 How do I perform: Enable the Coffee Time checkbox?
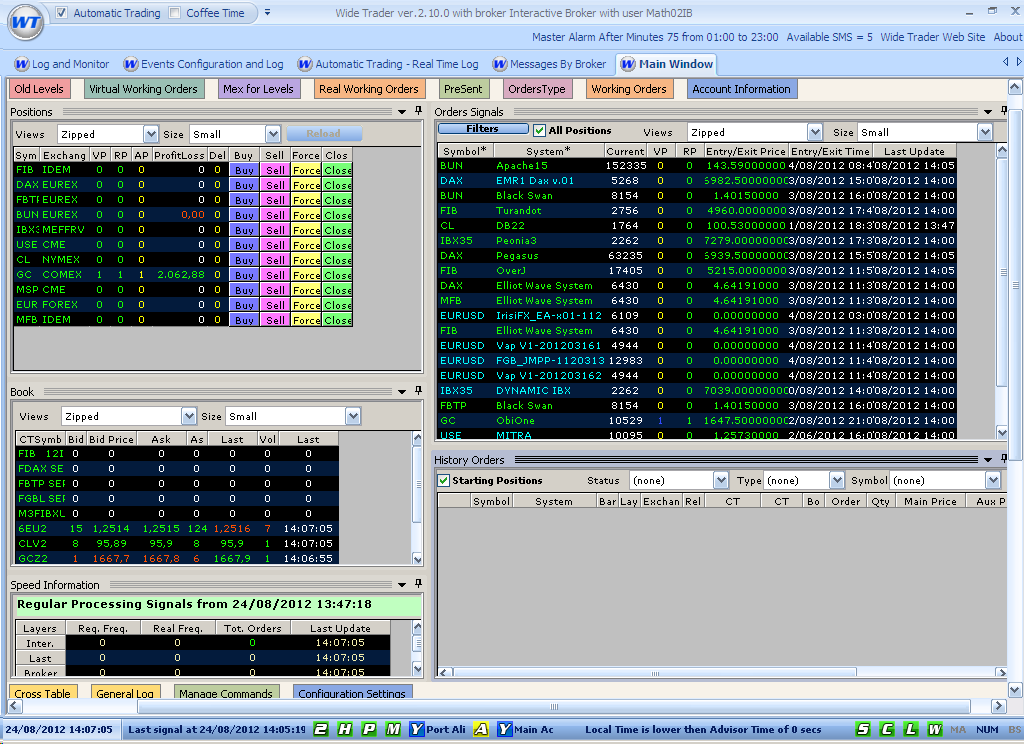click(x=174, y=12)
